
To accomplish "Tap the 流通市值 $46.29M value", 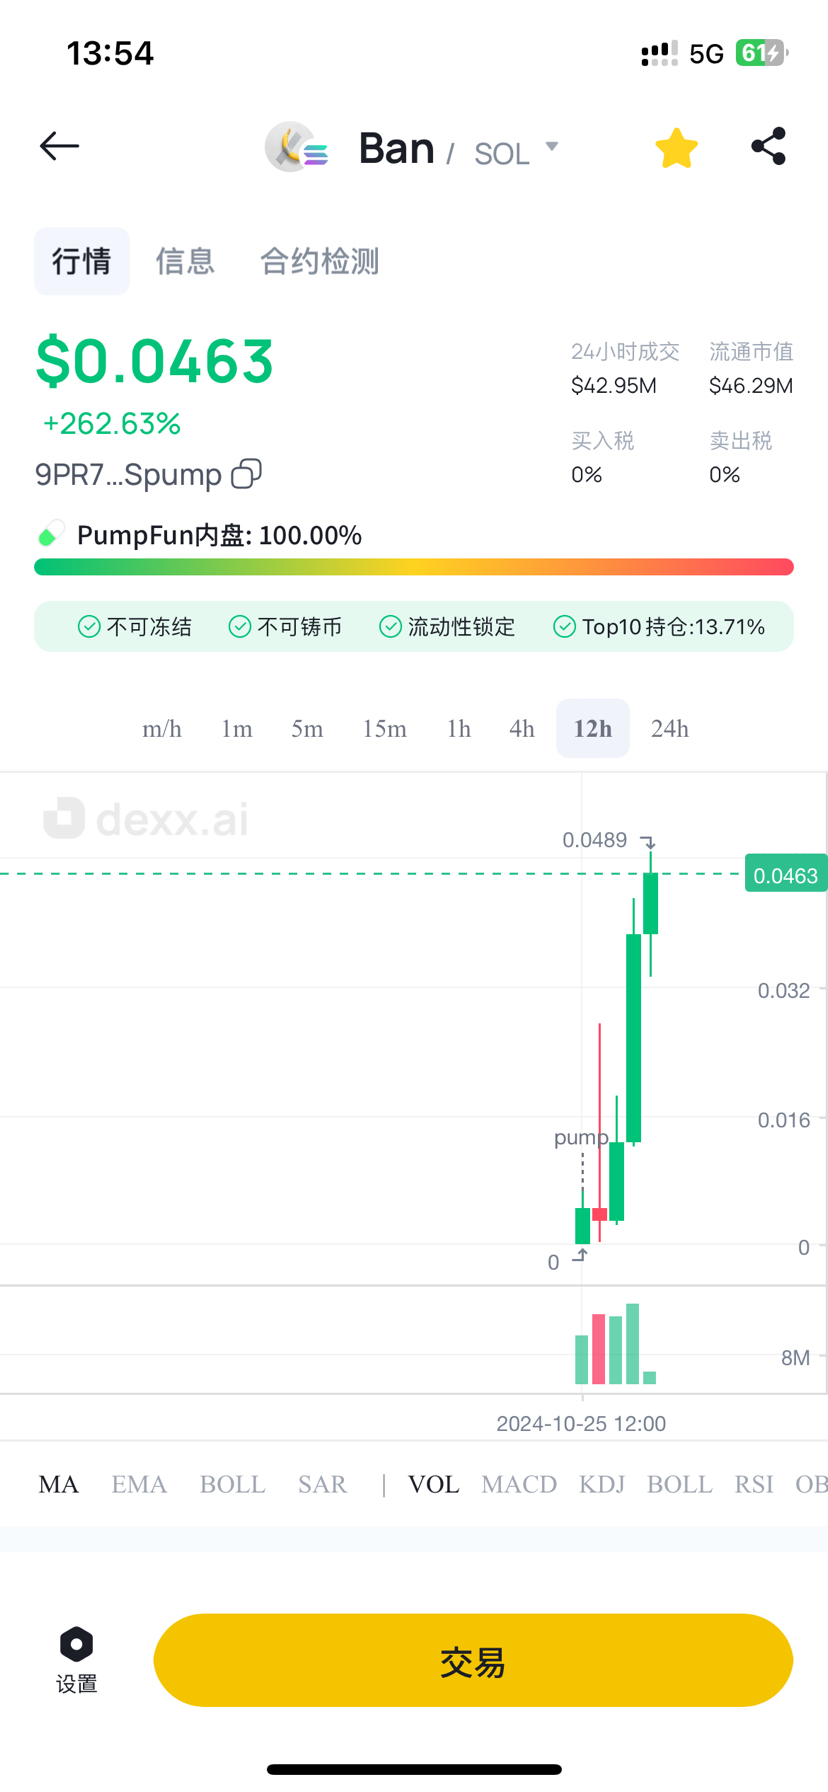I will point(751,386).
